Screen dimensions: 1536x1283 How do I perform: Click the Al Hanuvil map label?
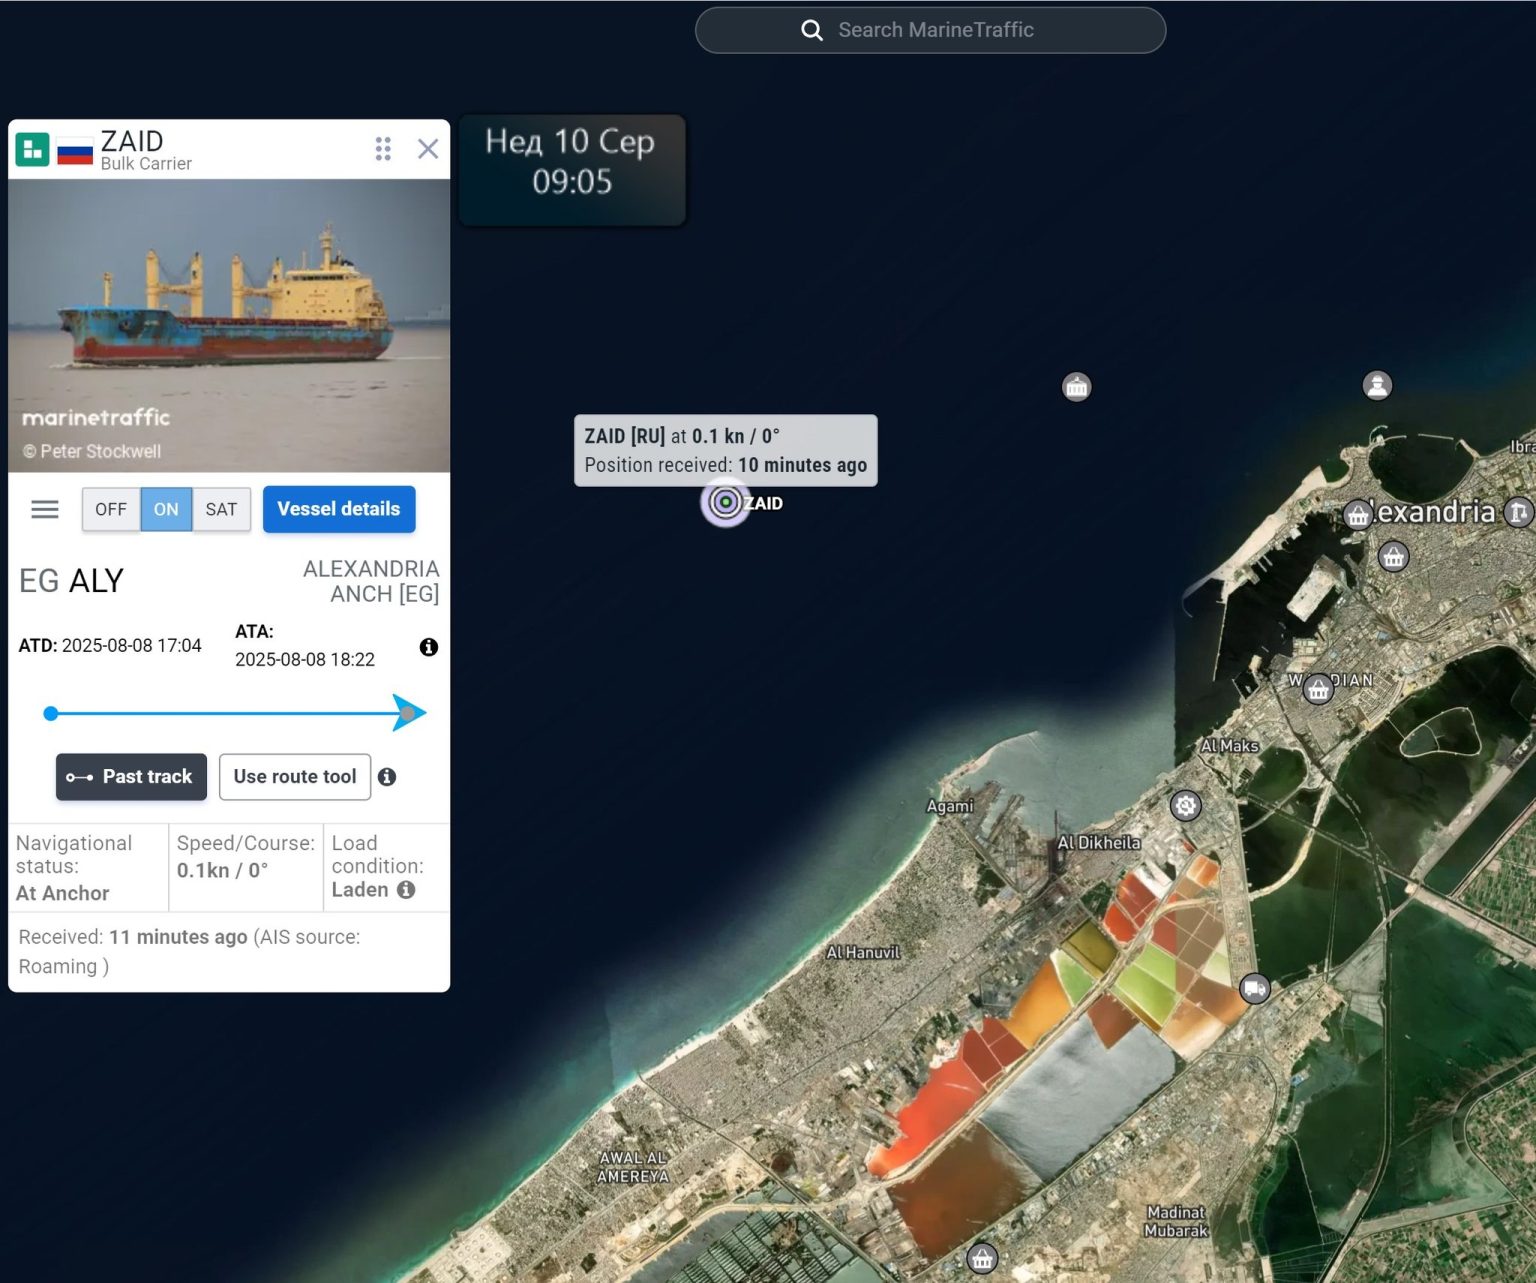[x=863, y=953]
